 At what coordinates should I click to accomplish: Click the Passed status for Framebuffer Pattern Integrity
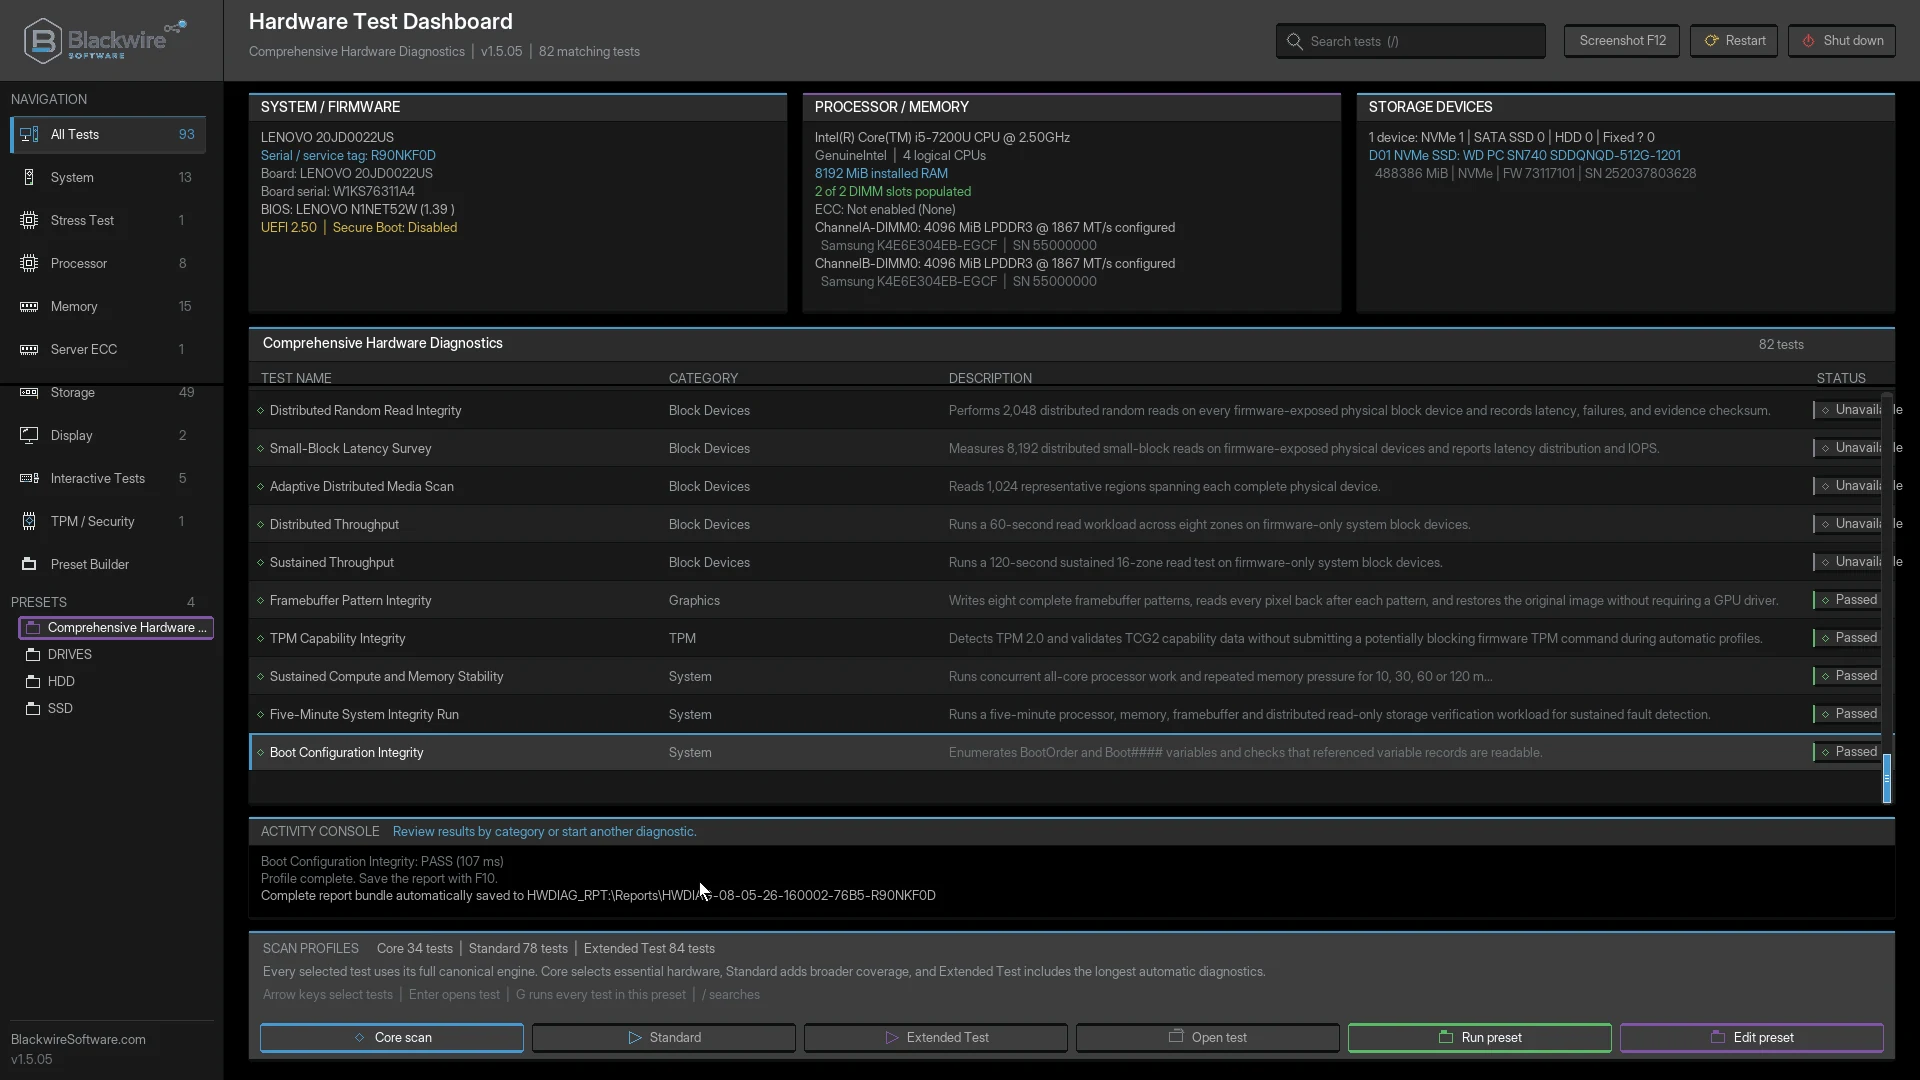tap(1847, 600)
